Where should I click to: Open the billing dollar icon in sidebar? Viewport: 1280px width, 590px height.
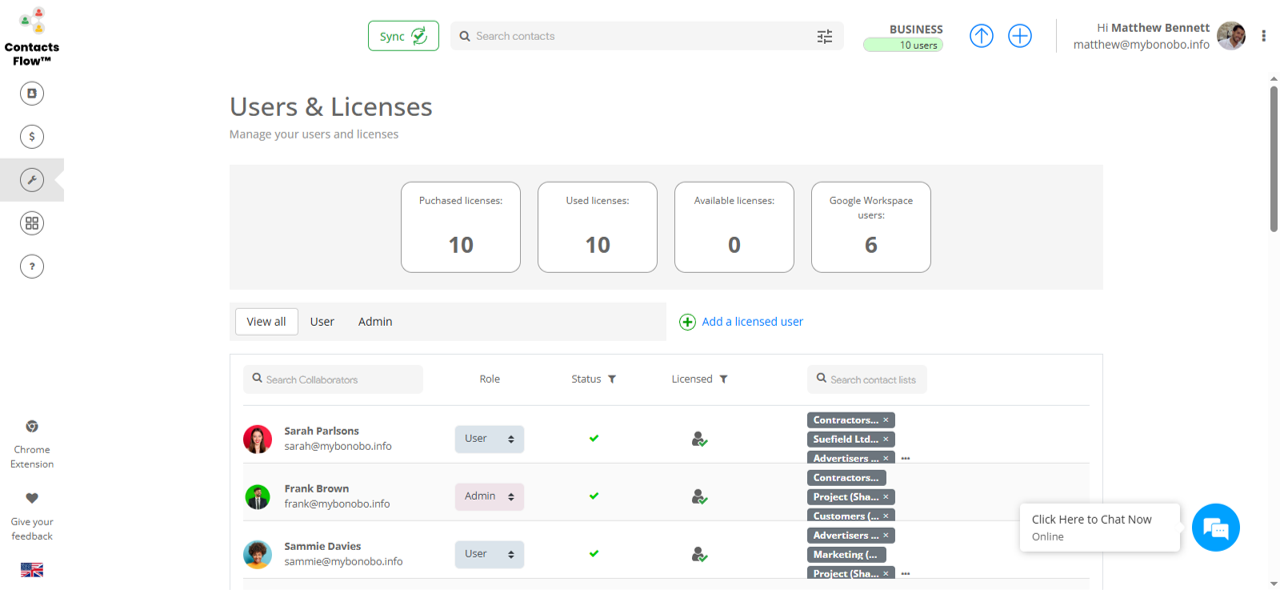pos(32,136)
